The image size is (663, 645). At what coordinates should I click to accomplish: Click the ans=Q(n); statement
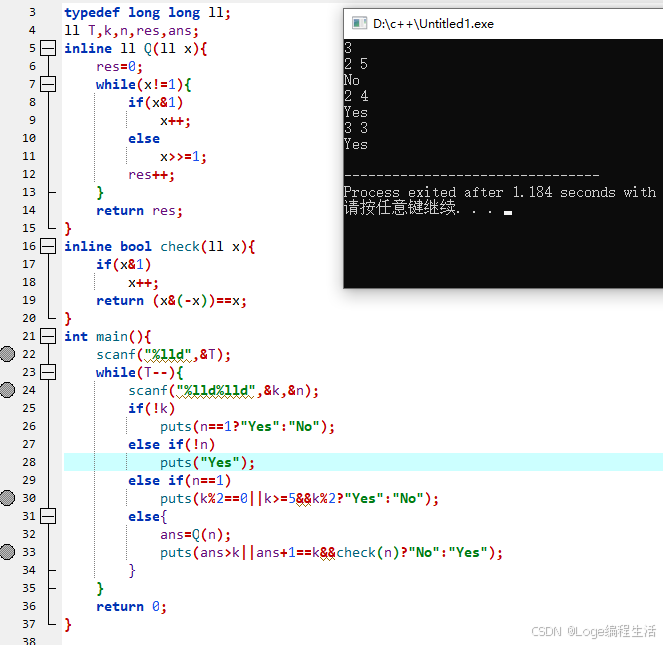(x=195, y=535)
